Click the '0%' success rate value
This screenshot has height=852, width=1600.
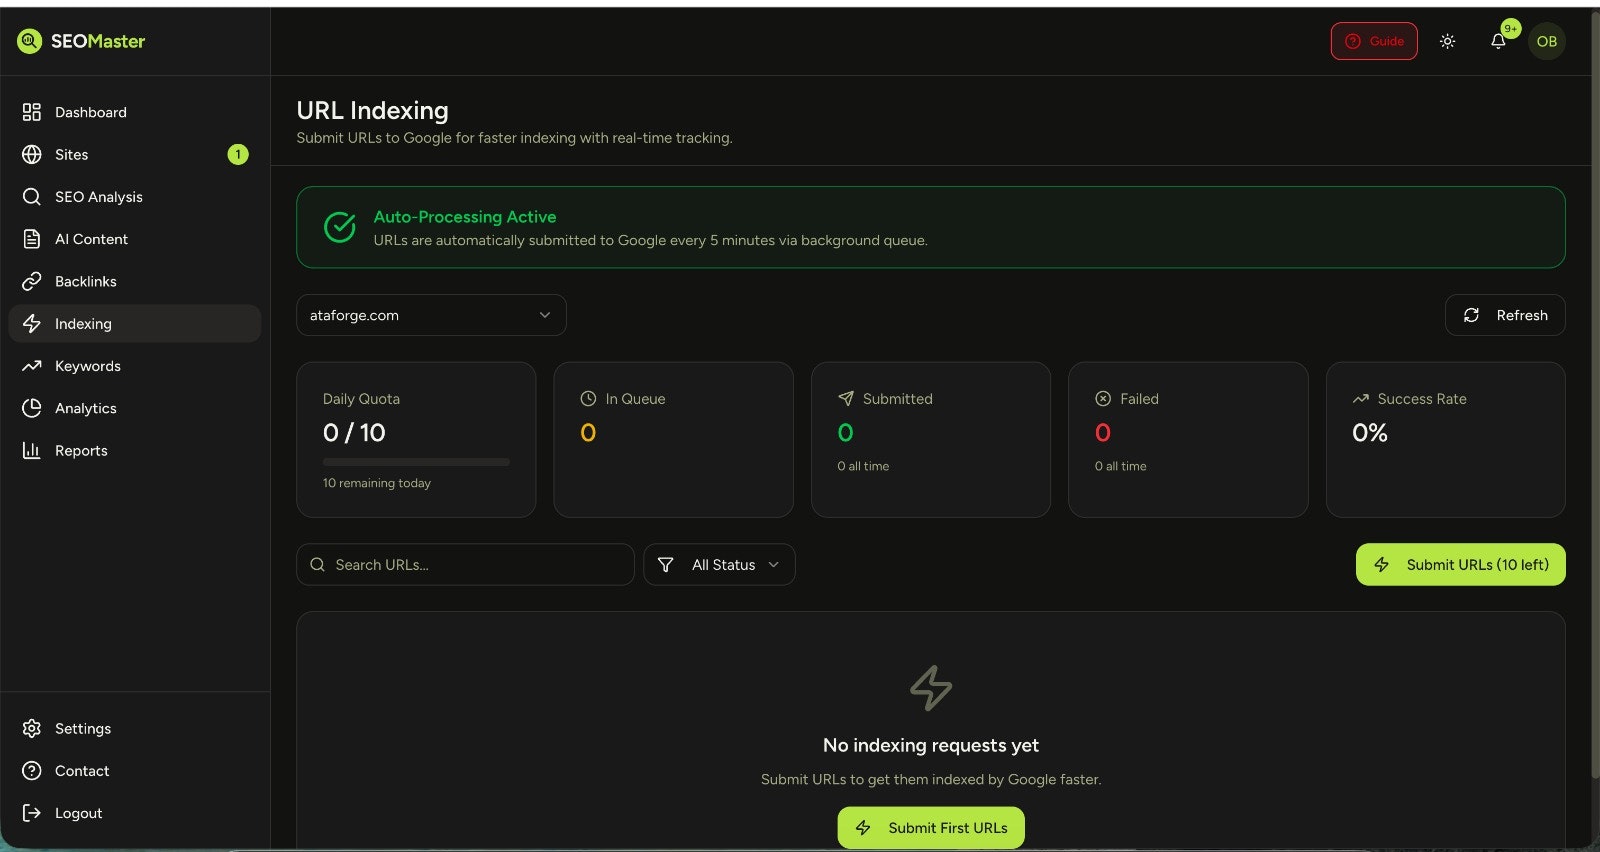pos(1370,433)
